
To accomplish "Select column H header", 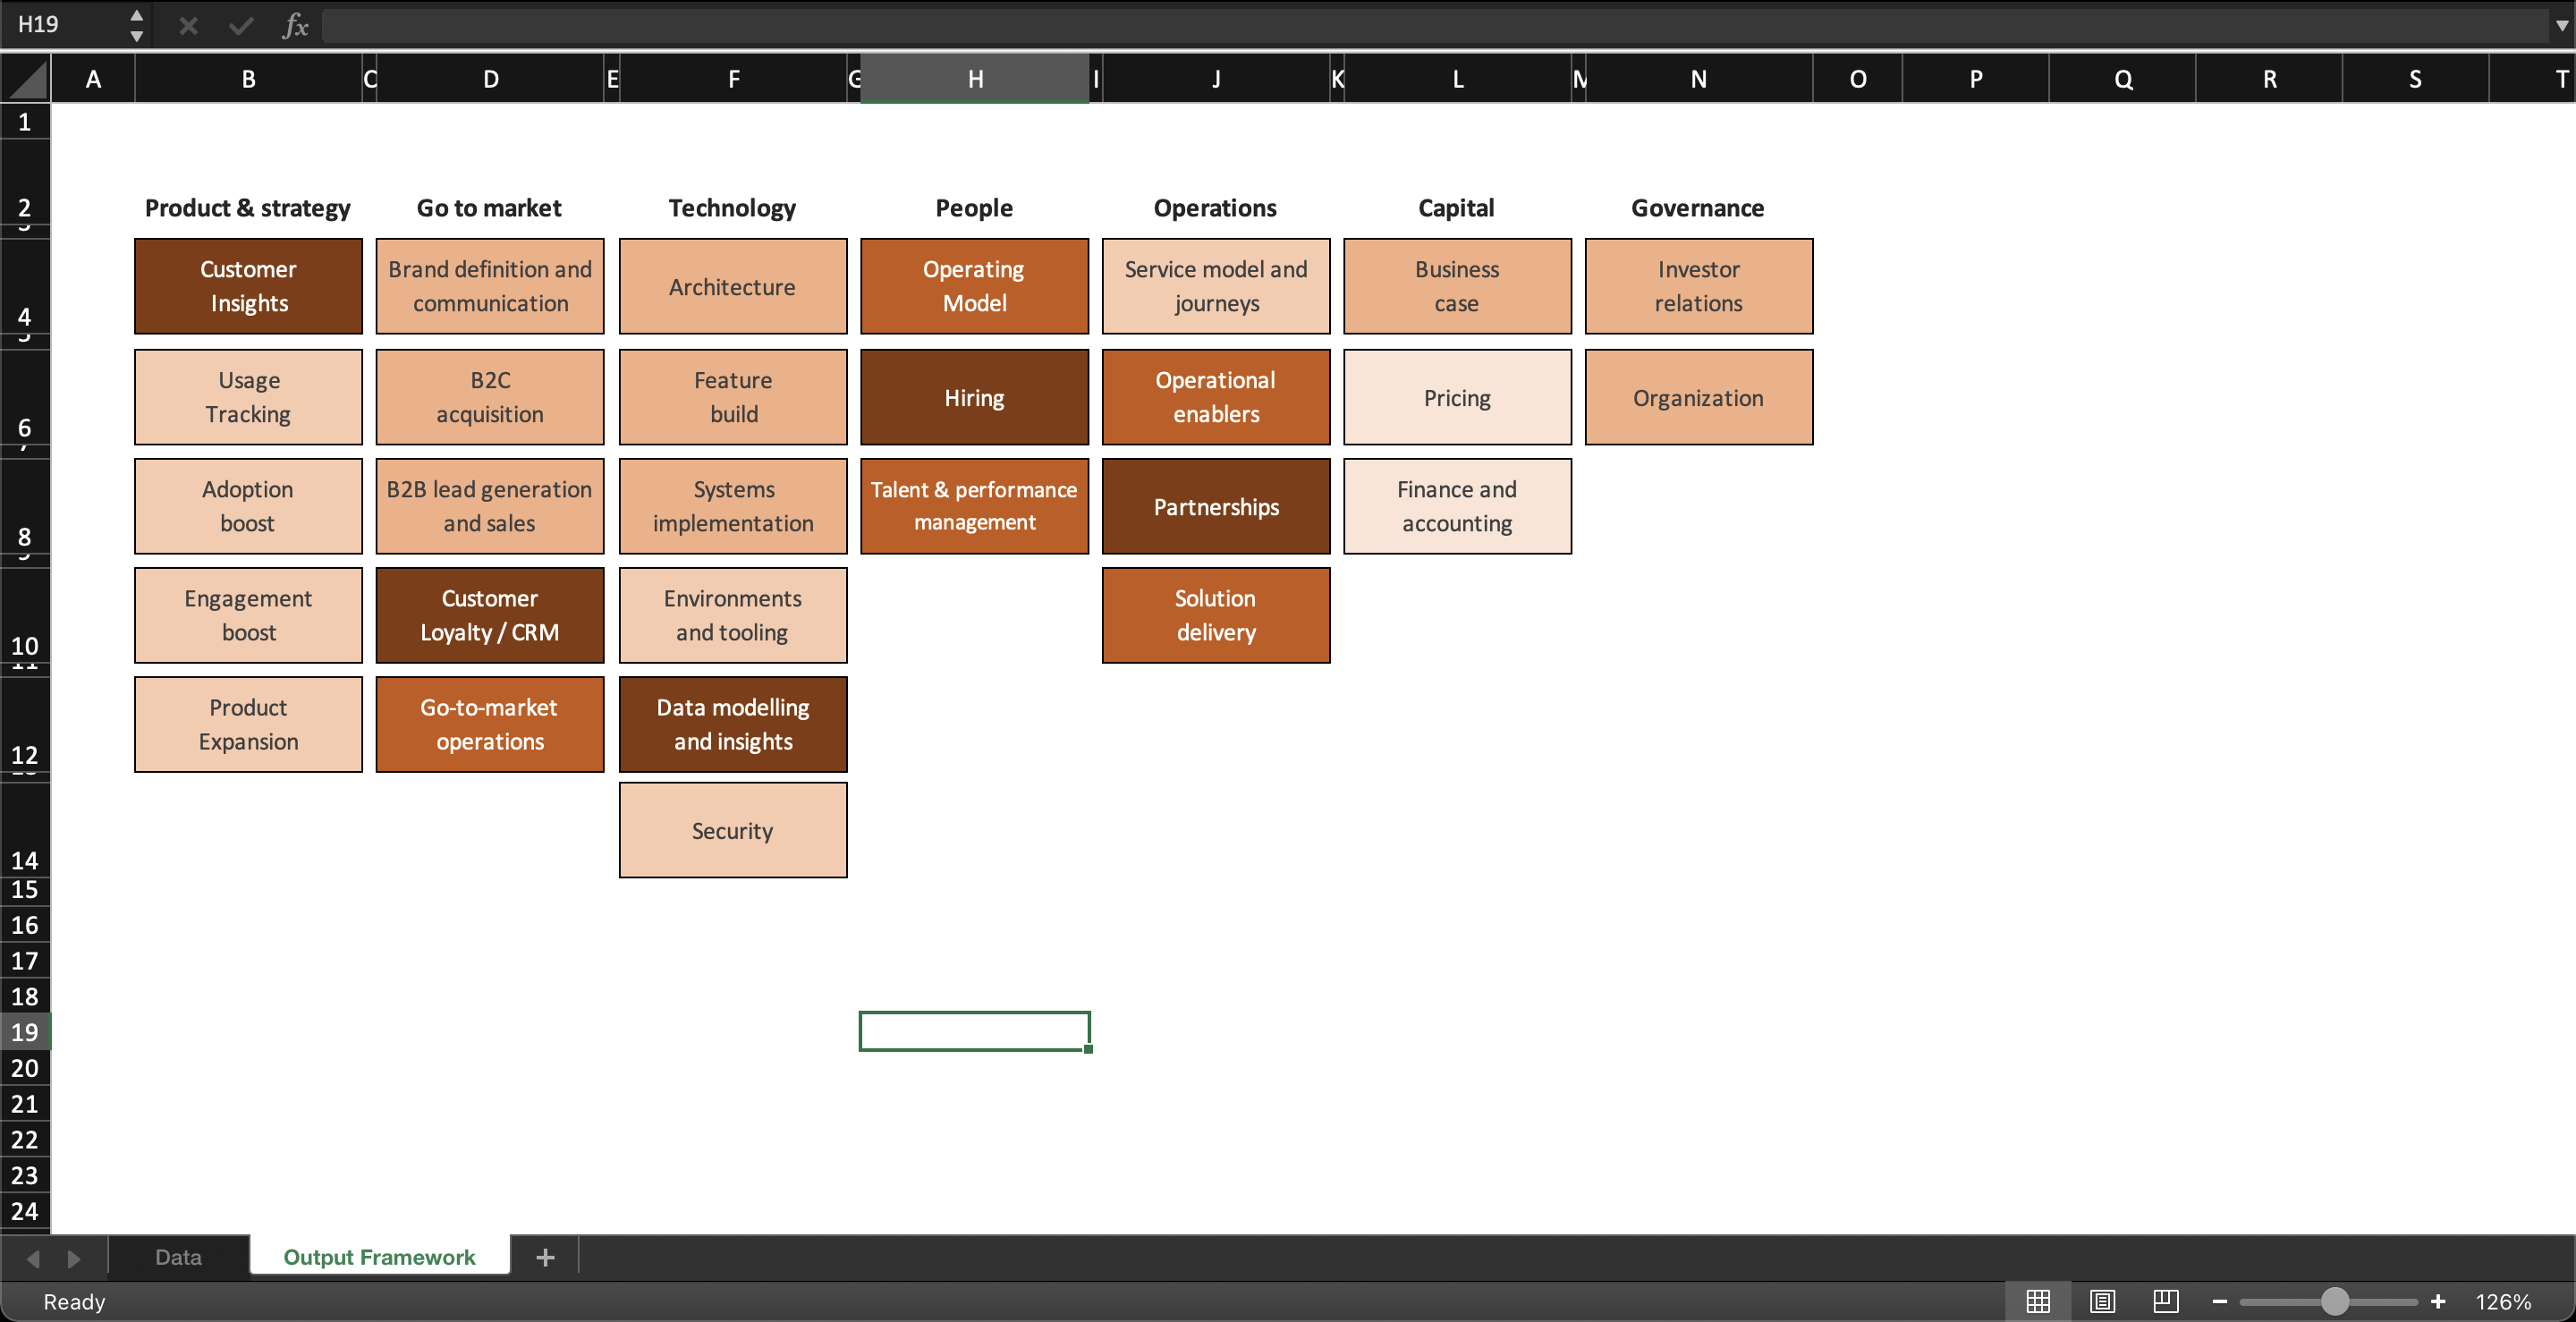I will pyautogui.click(x=975, y=79).
